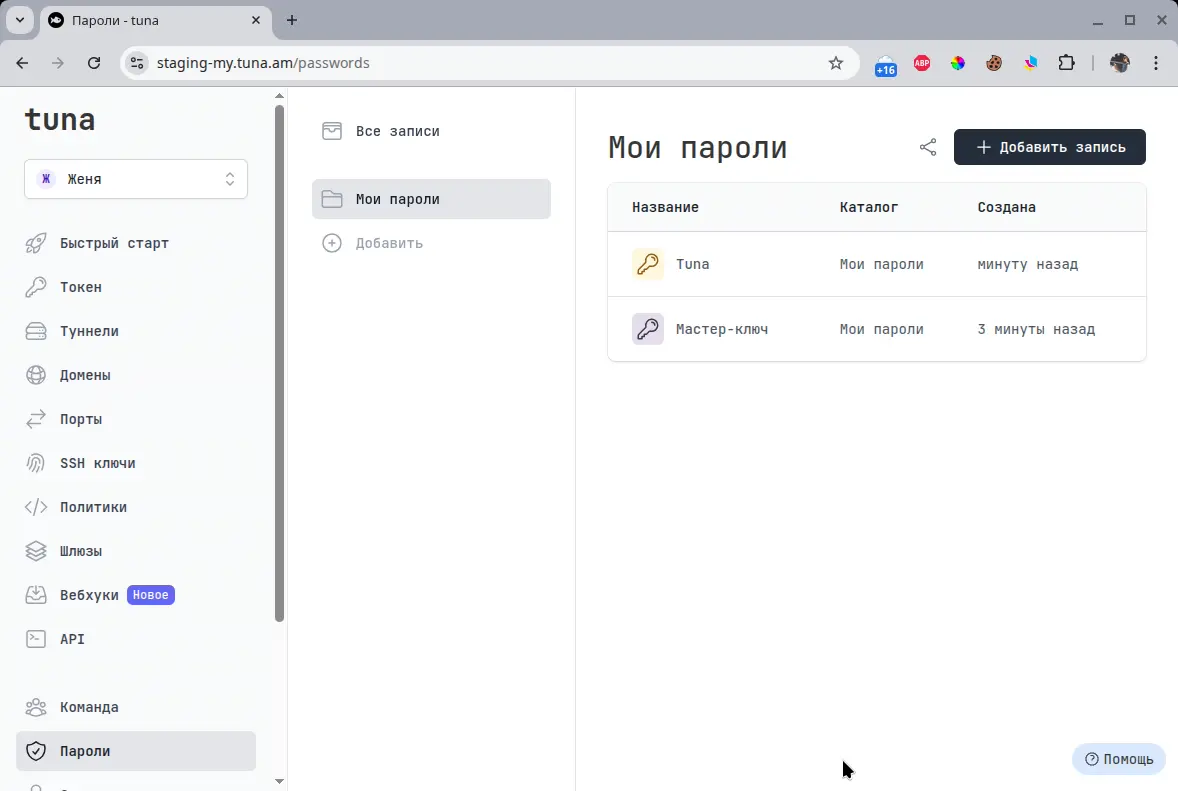
Task: Open Туннели in the sidebar
Action: pos(89,331)
